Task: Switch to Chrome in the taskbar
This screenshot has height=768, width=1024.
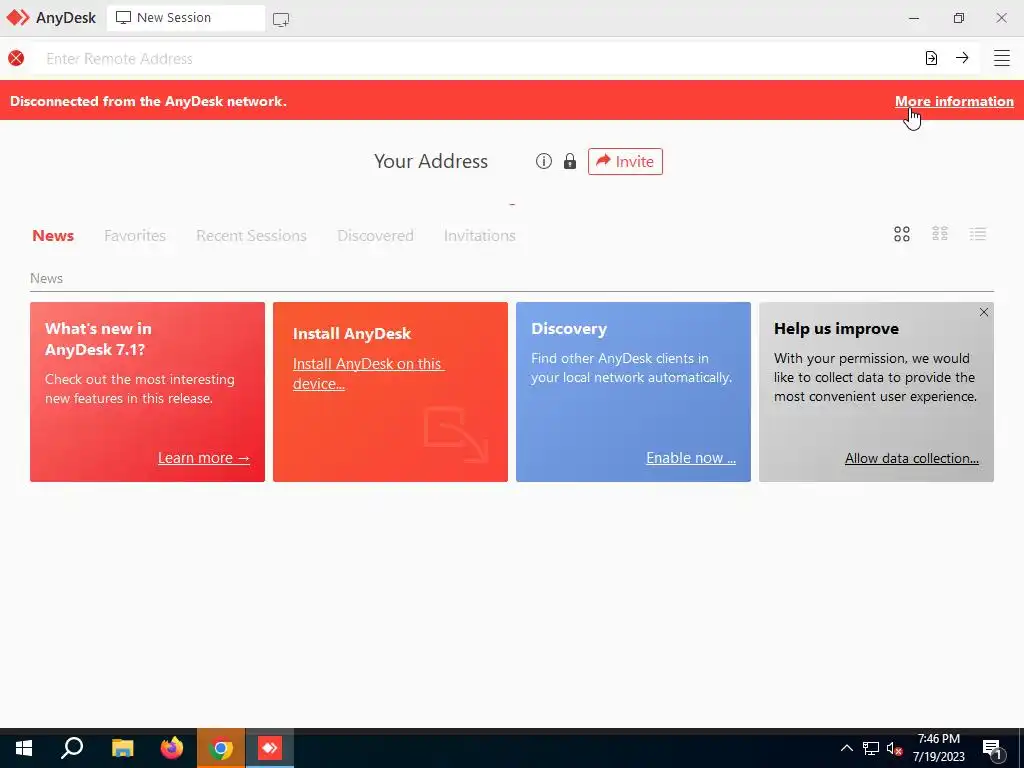Action: (221, 748)
